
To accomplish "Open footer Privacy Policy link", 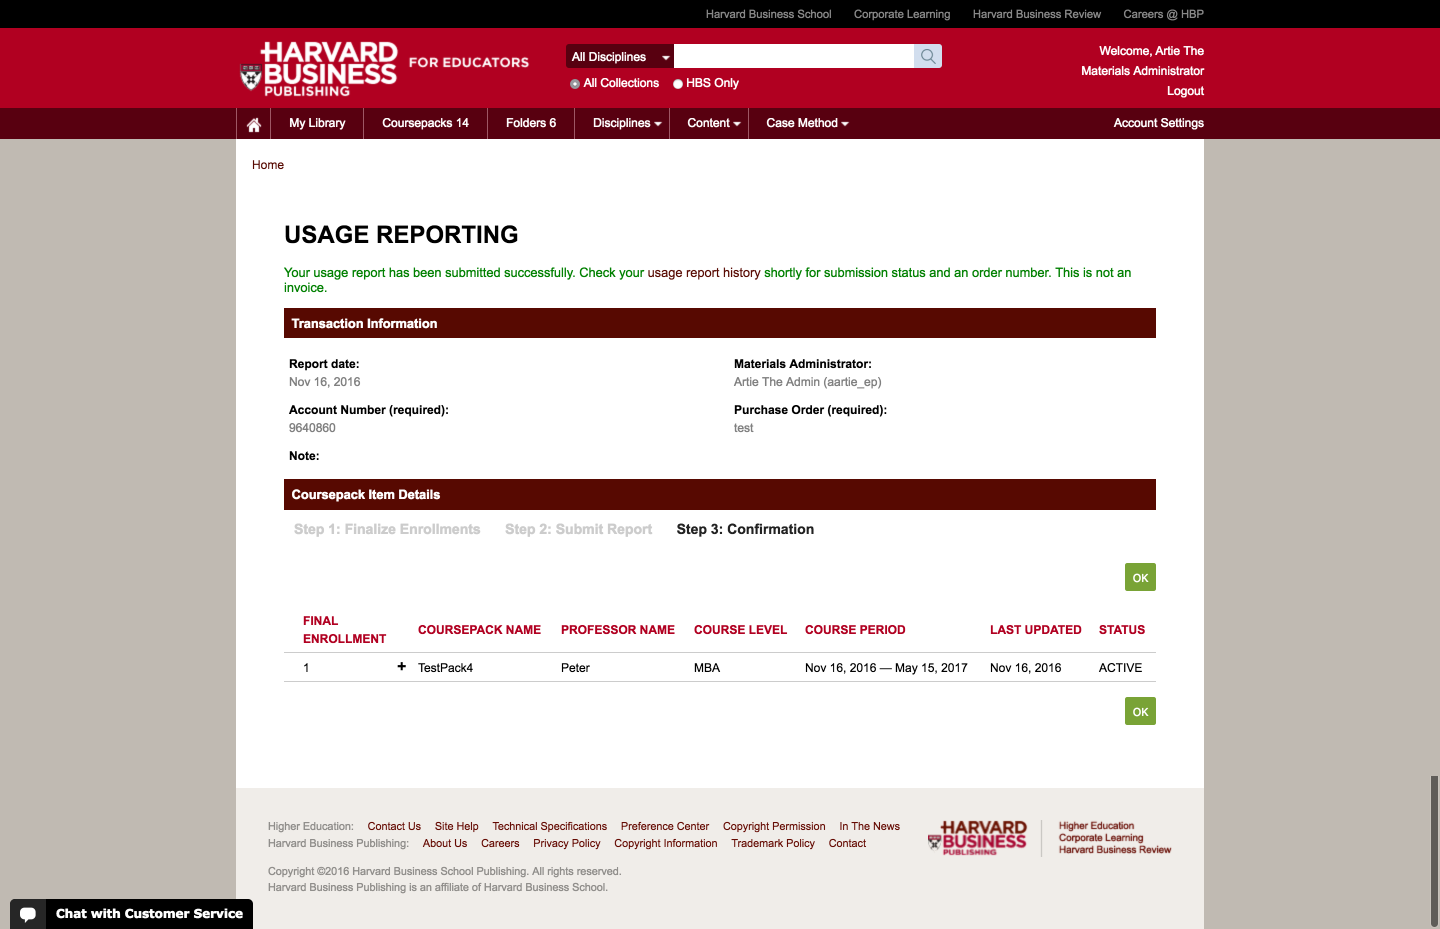I will (x=566, y=843).
